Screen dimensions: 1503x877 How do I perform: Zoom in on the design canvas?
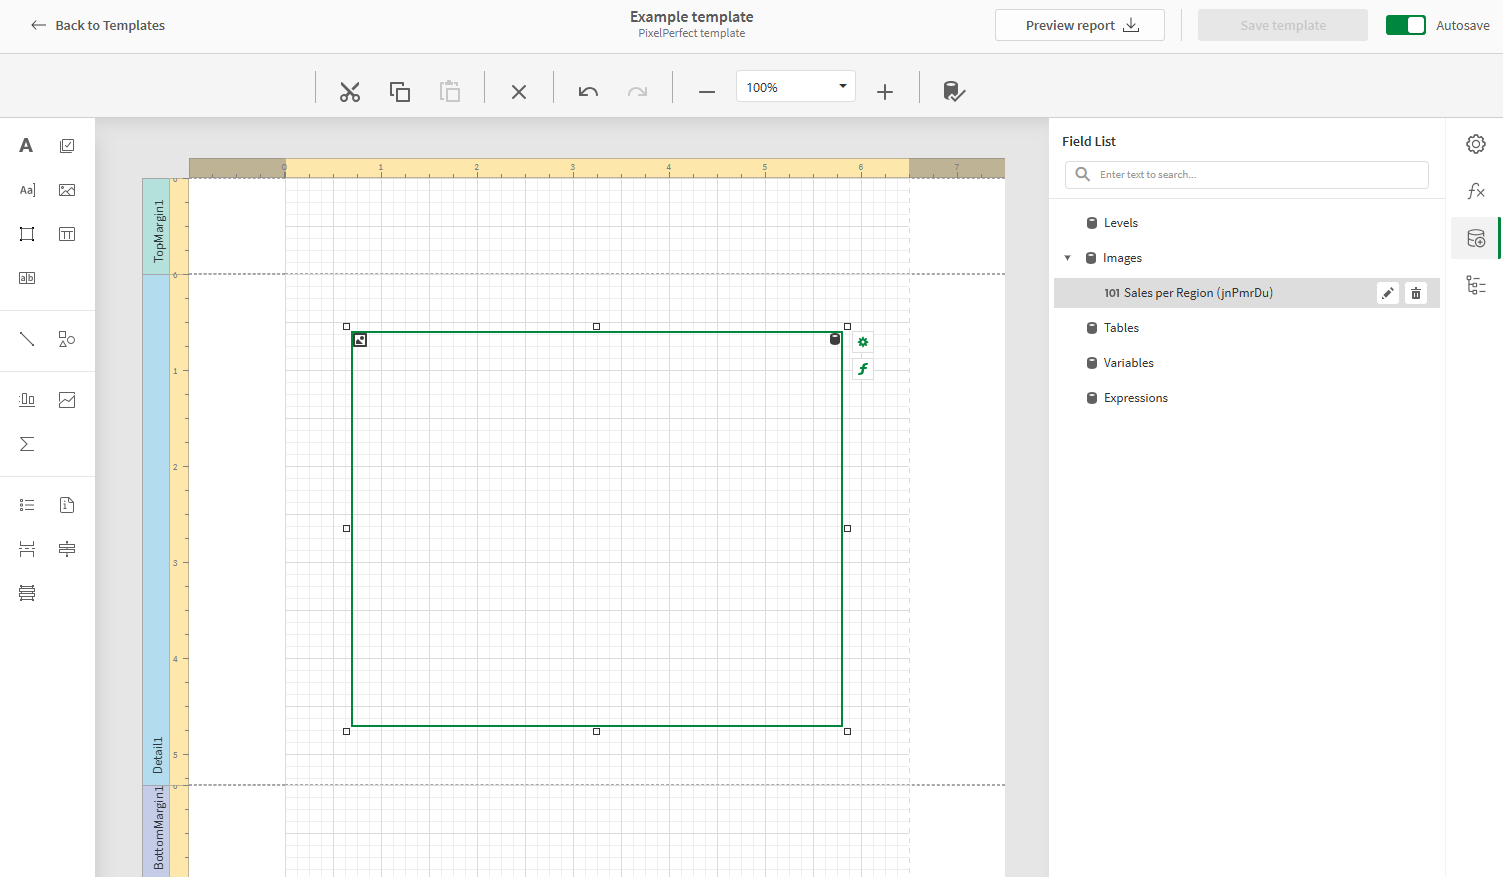tap(884, 91)
